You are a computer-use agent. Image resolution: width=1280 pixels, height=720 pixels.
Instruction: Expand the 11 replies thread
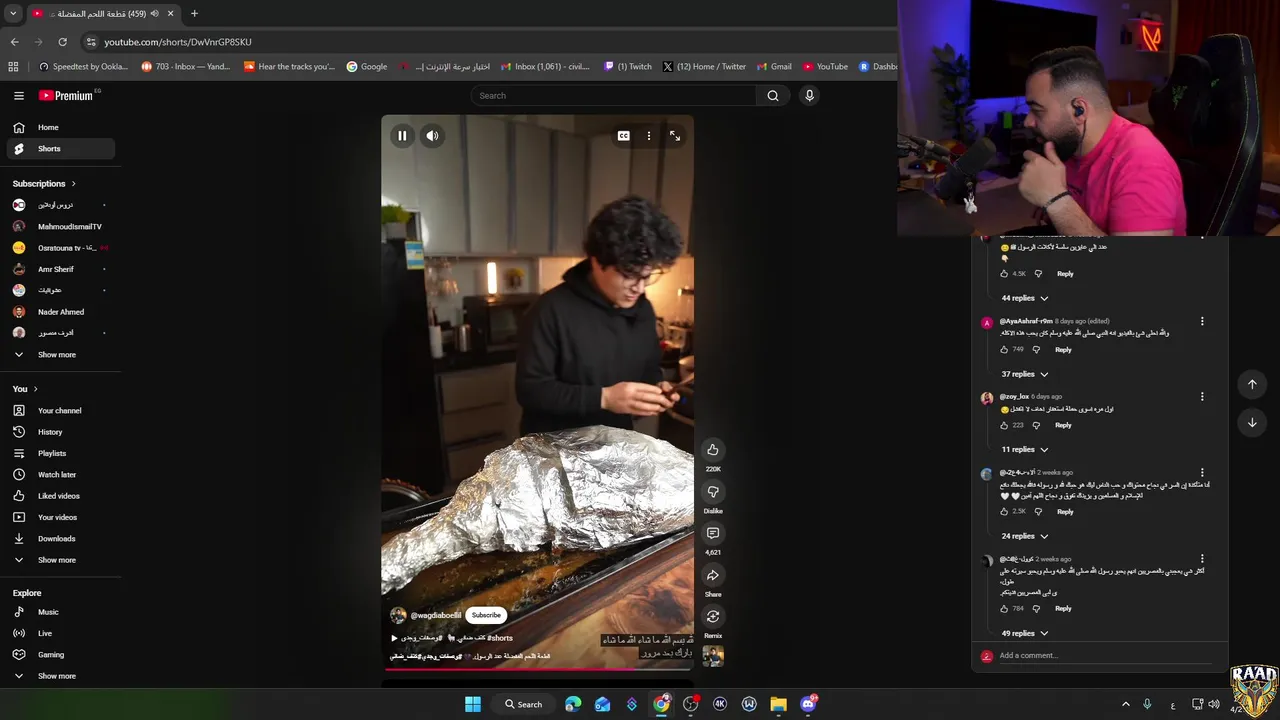click(x=1025, y=450)
